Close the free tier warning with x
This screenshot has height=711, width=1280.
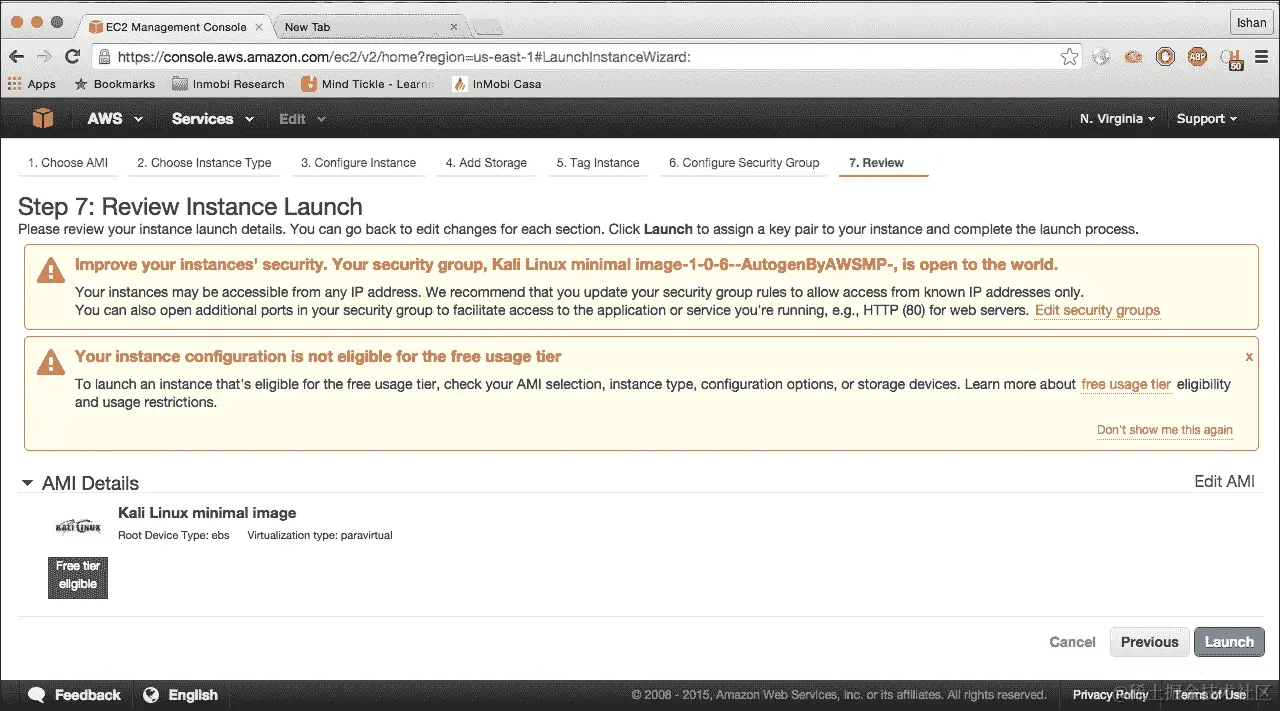[x=1249, y=356]
